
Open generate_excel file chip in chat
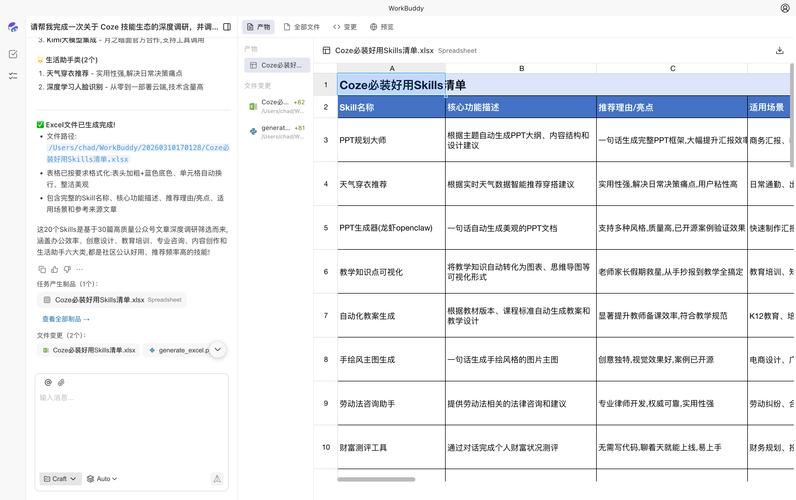(x=180, y=350)
